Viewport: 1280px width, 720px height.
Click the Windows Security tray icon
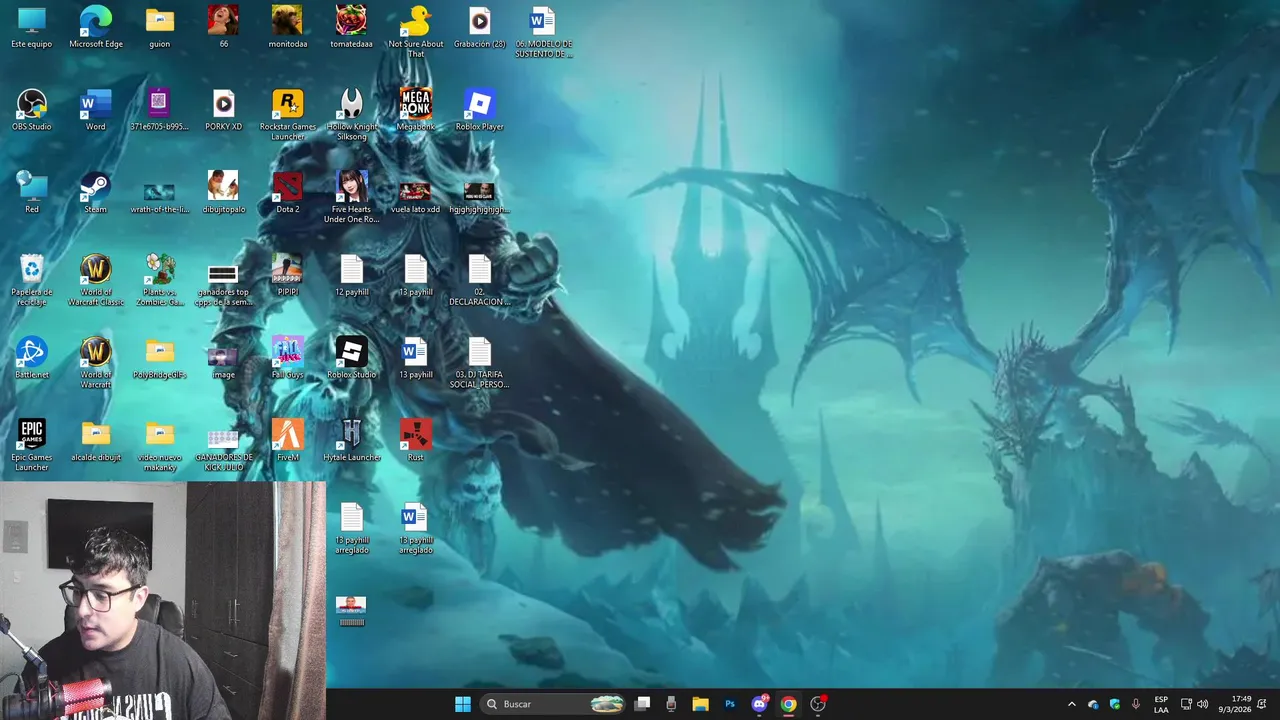(x=1114, y=704)
